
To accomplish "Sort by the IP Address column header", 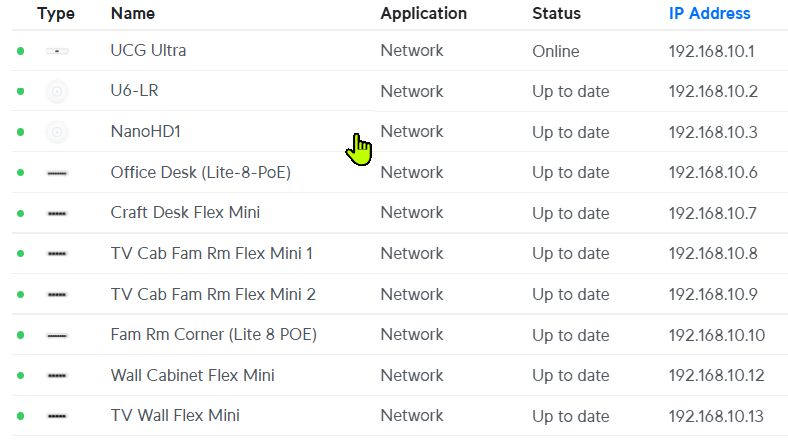I will click(709, 14).
